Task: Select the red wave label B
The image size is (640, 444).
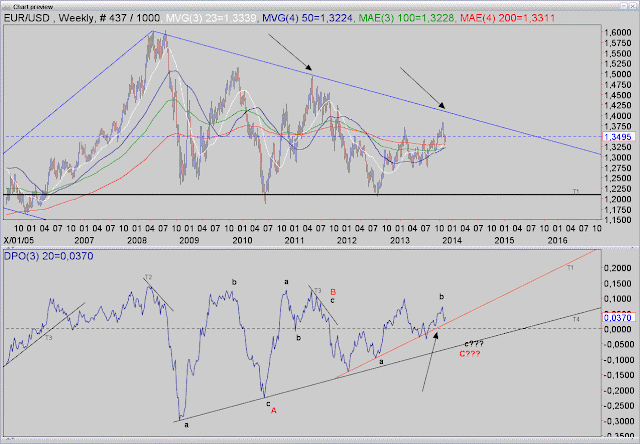Action: pos(333,292)
